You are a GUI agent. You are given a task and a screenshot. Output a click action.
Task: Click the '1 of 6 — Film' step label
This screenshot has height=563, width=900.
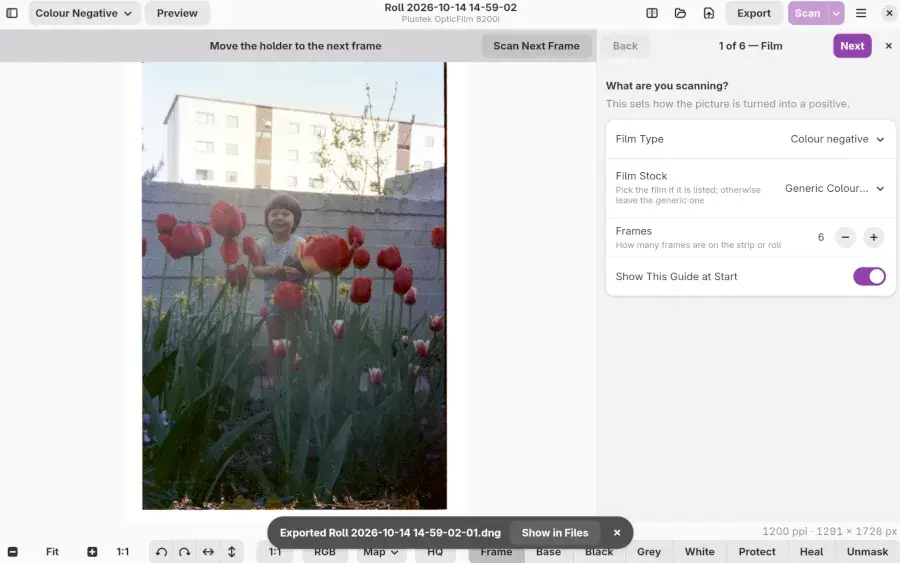point(750,46)
